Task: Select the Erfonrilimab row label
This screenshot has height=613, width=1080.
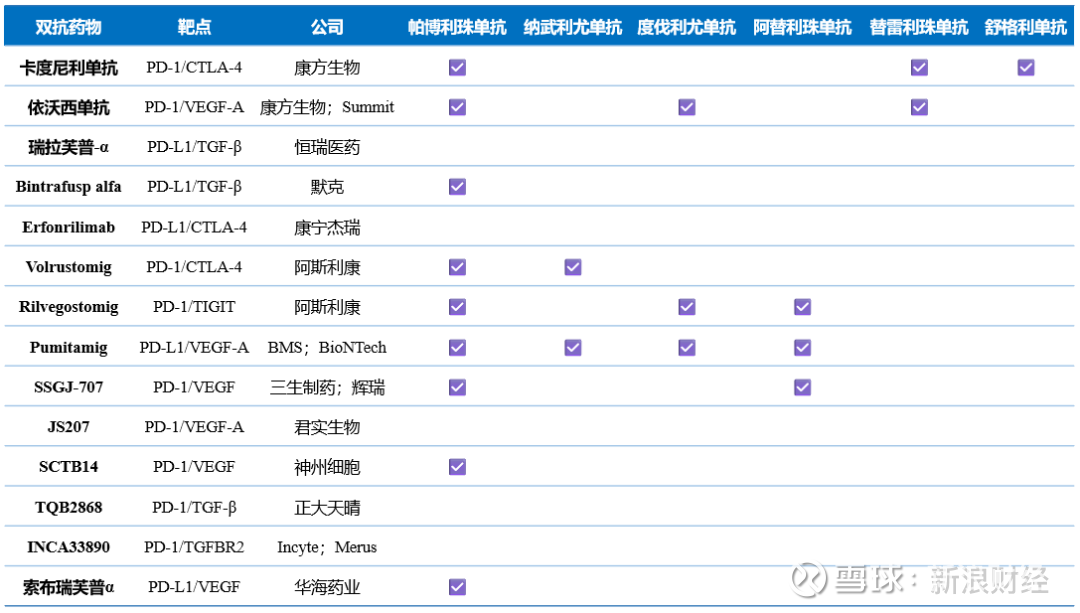Action: click(x=68, y=227)
